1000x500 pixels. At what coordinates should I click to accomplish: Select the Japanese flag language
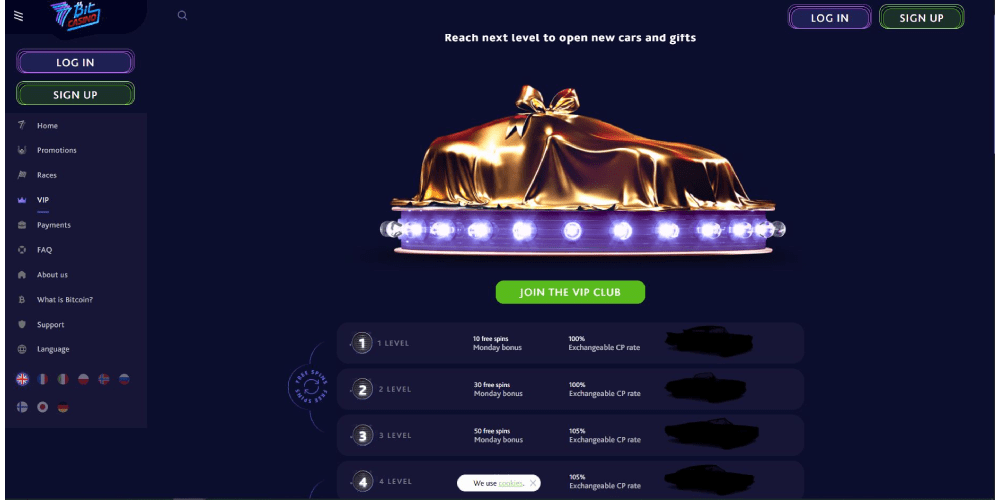(43, 407)
